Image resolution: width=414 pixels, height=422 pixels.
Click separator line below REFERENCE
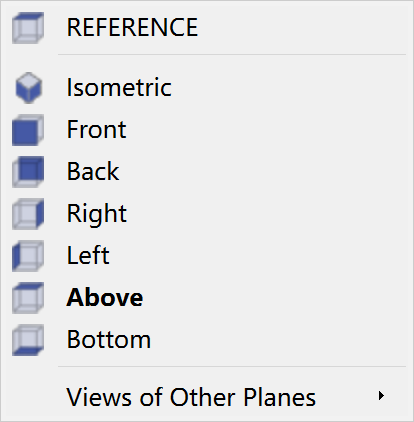pyautogui.click(x=232, y=54)
